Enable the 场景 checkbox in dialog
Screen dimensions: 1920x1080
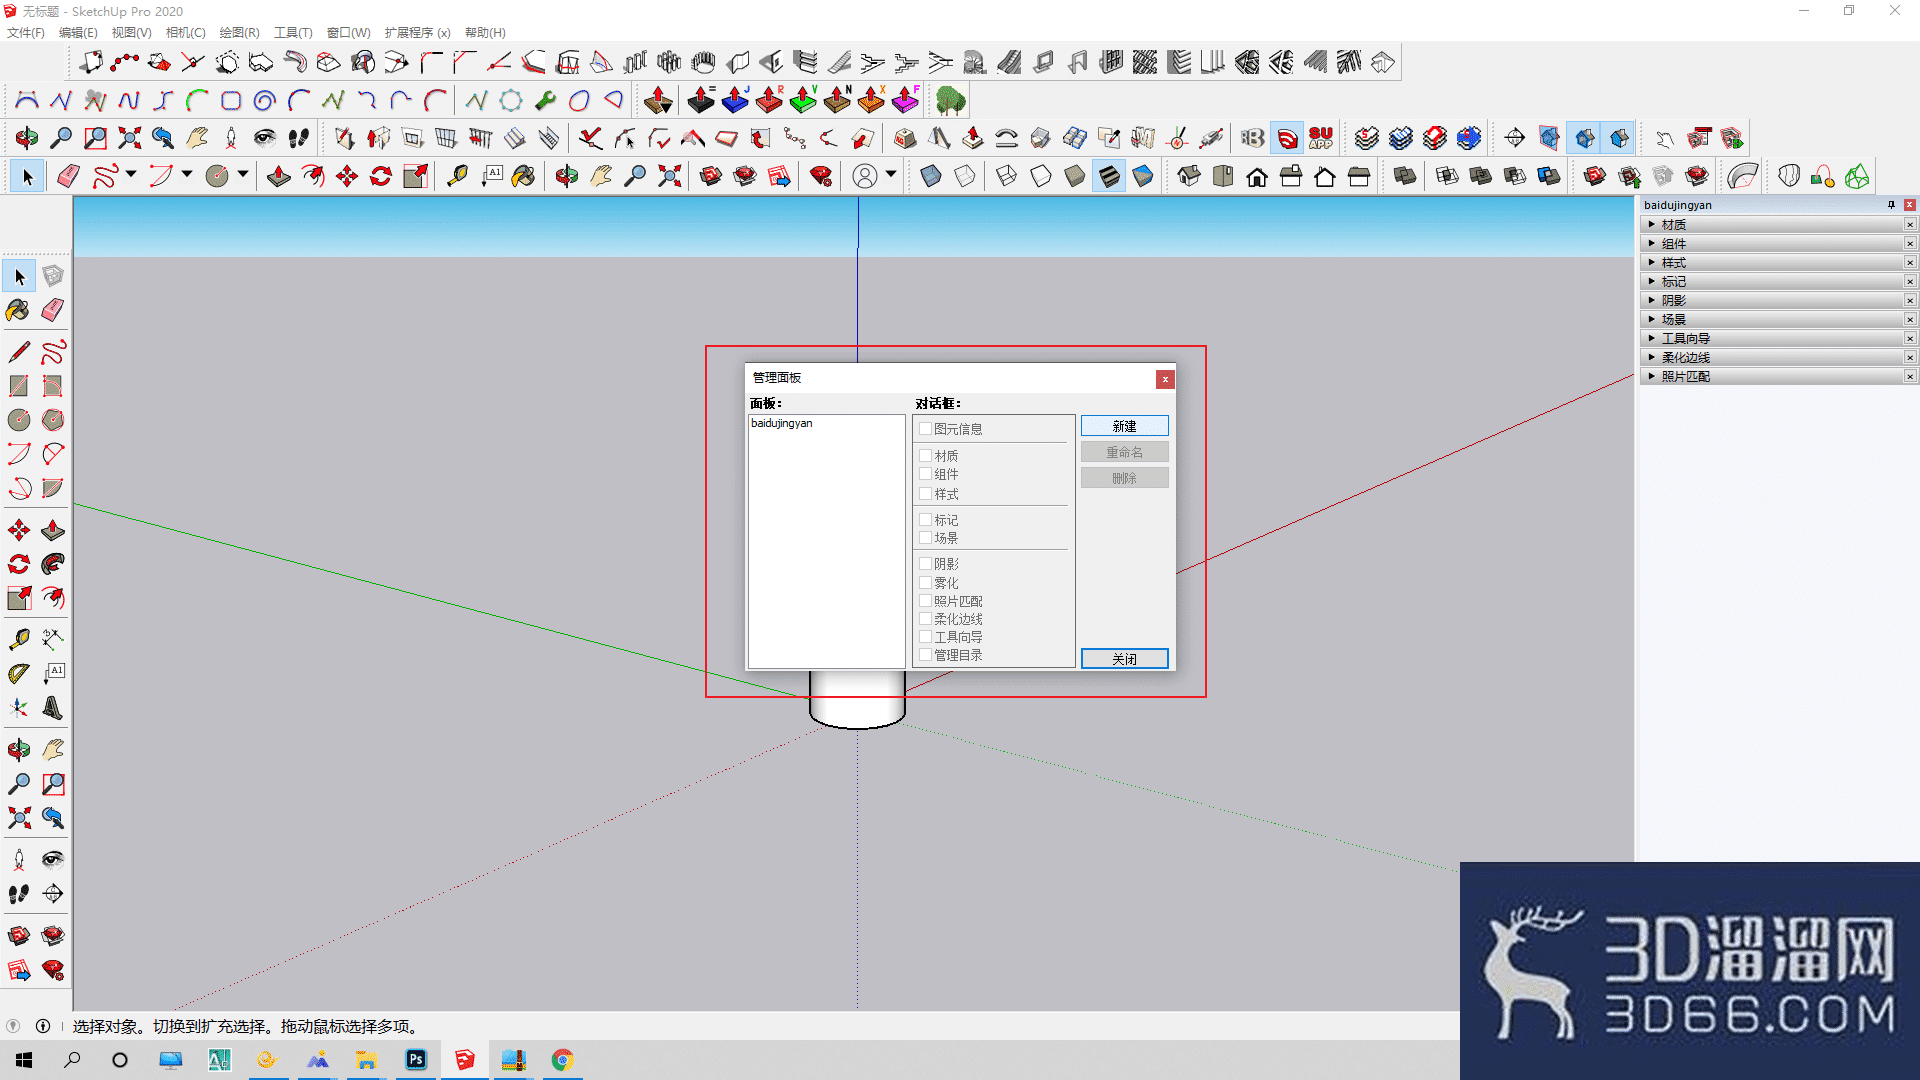925,537
